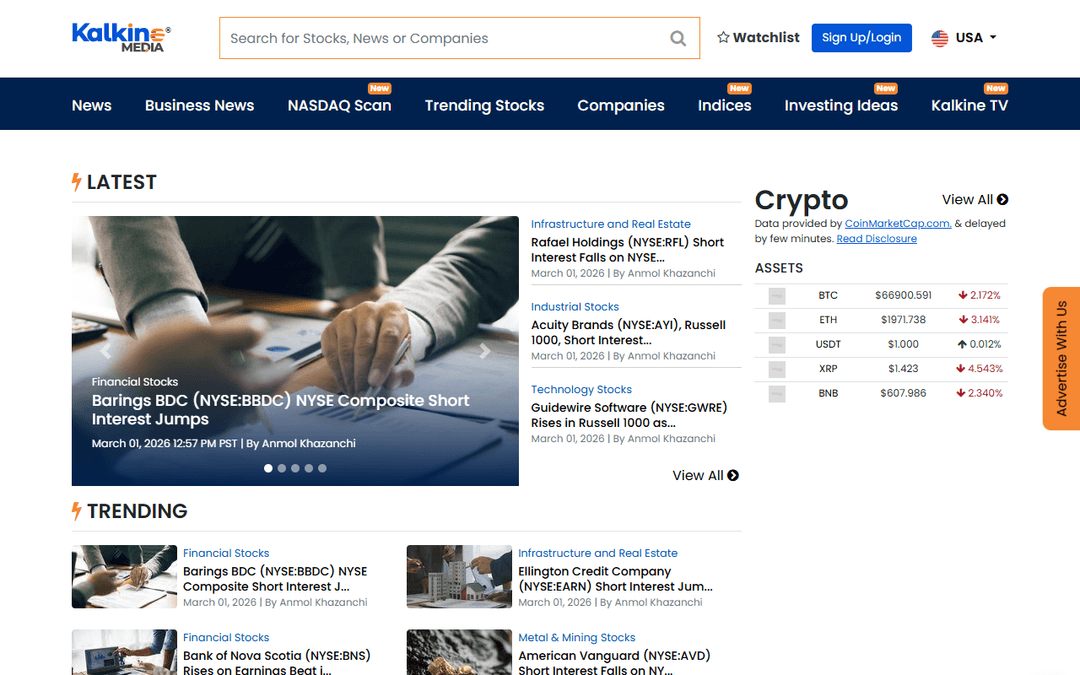Image resolution: width=1080 pixels, height=675 pixels.
Task: Open the Investing Ideas menu item
Action: point(841,105)
